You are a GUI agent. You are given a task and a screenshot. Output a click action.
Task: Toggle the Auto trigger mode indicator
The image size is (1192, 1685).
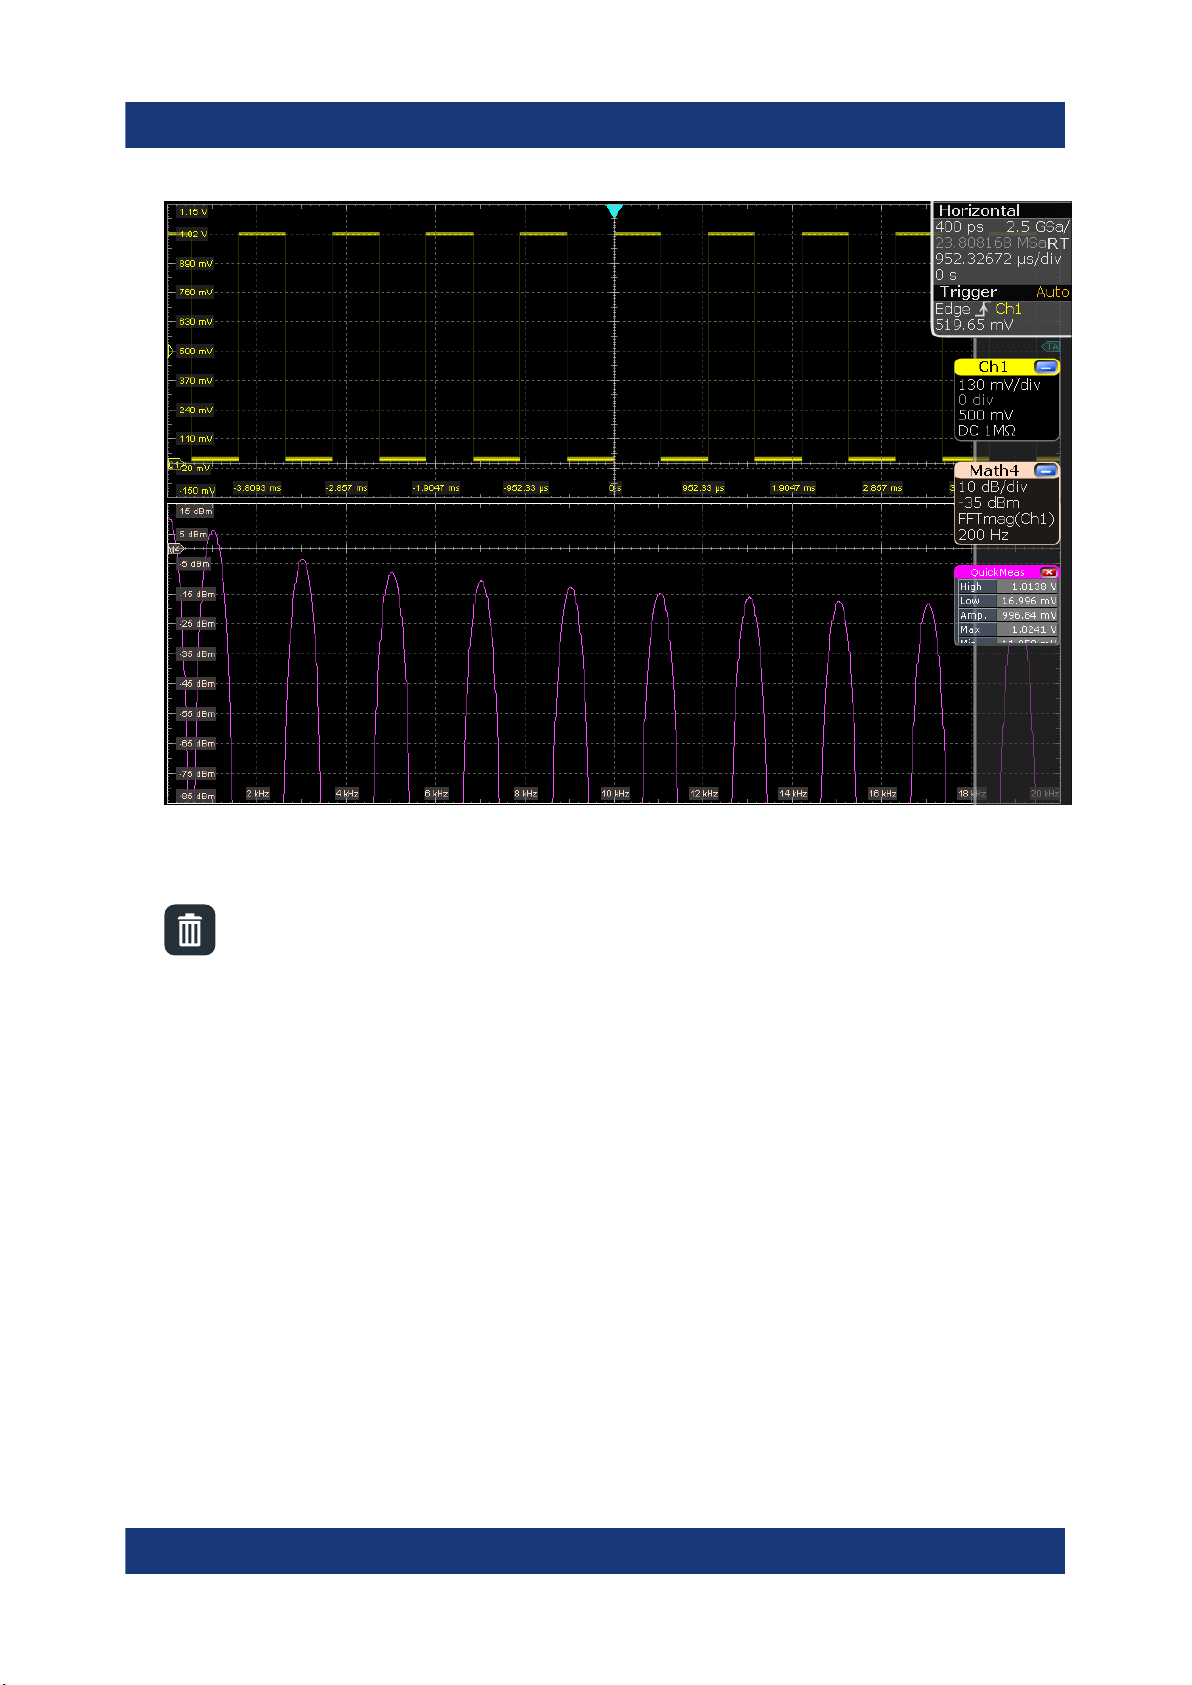coord(1052,292)
